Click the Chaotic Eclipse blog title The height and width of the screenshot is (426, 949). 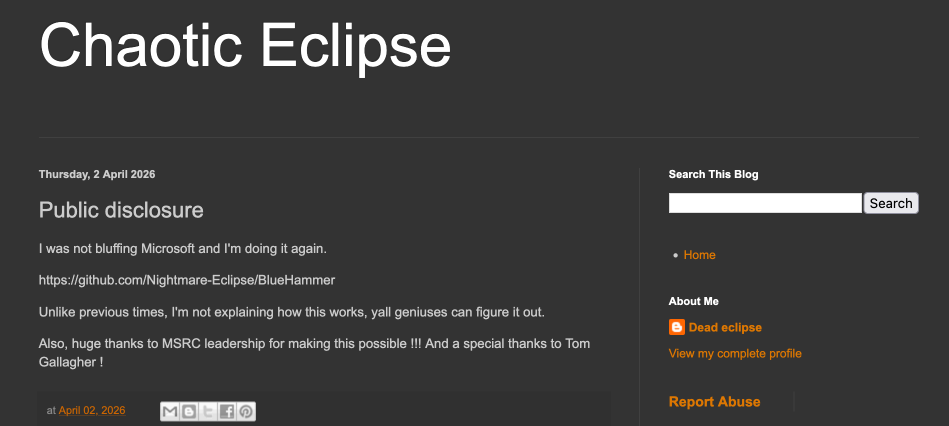point(245,45)
